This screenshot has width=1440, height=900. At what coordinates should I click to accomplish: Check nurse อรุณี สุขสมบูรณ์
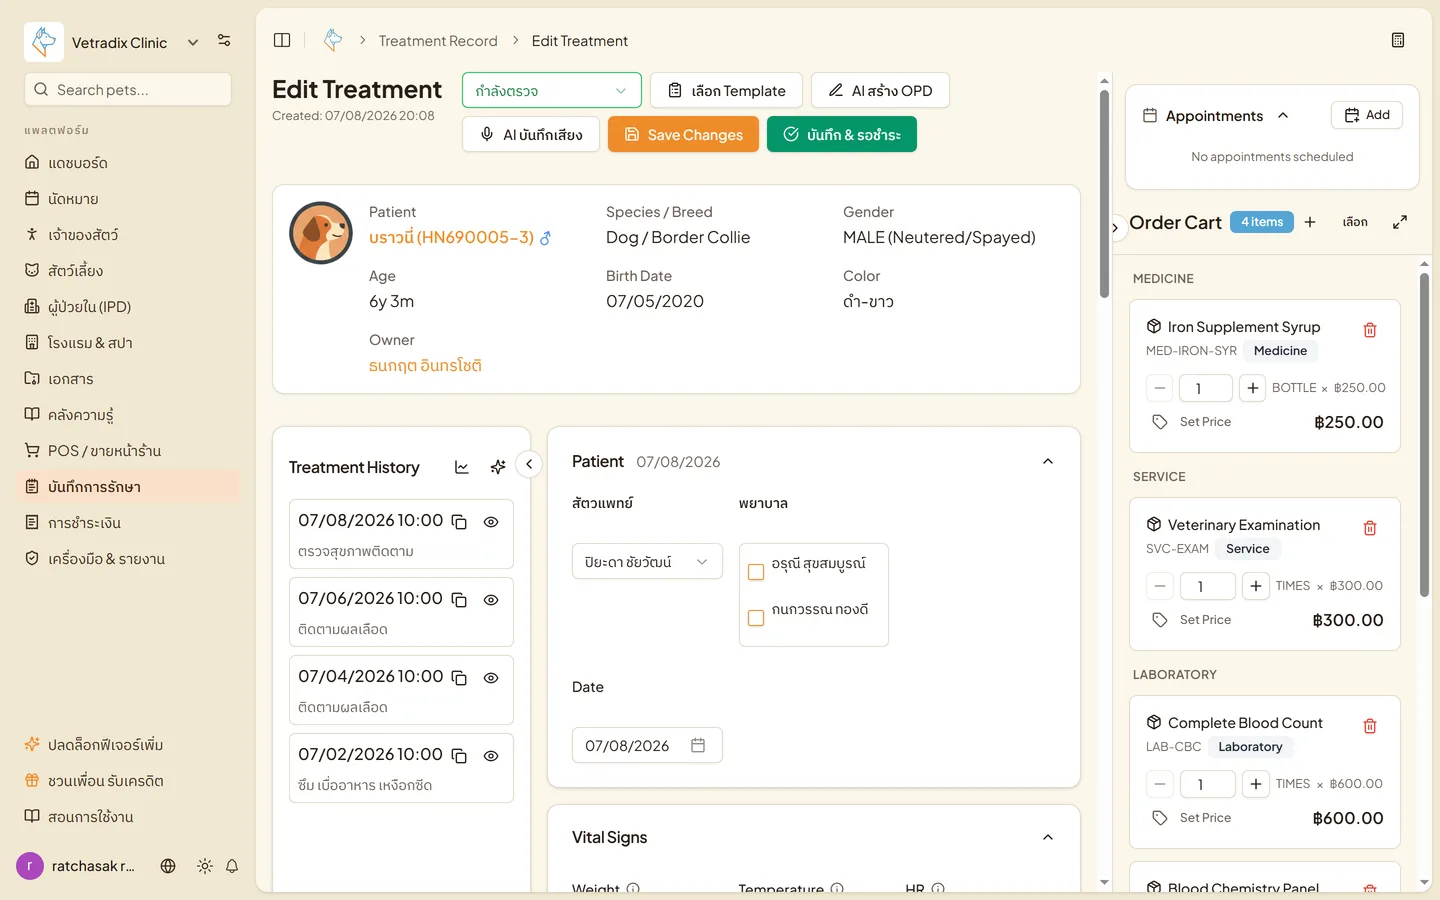756,572
